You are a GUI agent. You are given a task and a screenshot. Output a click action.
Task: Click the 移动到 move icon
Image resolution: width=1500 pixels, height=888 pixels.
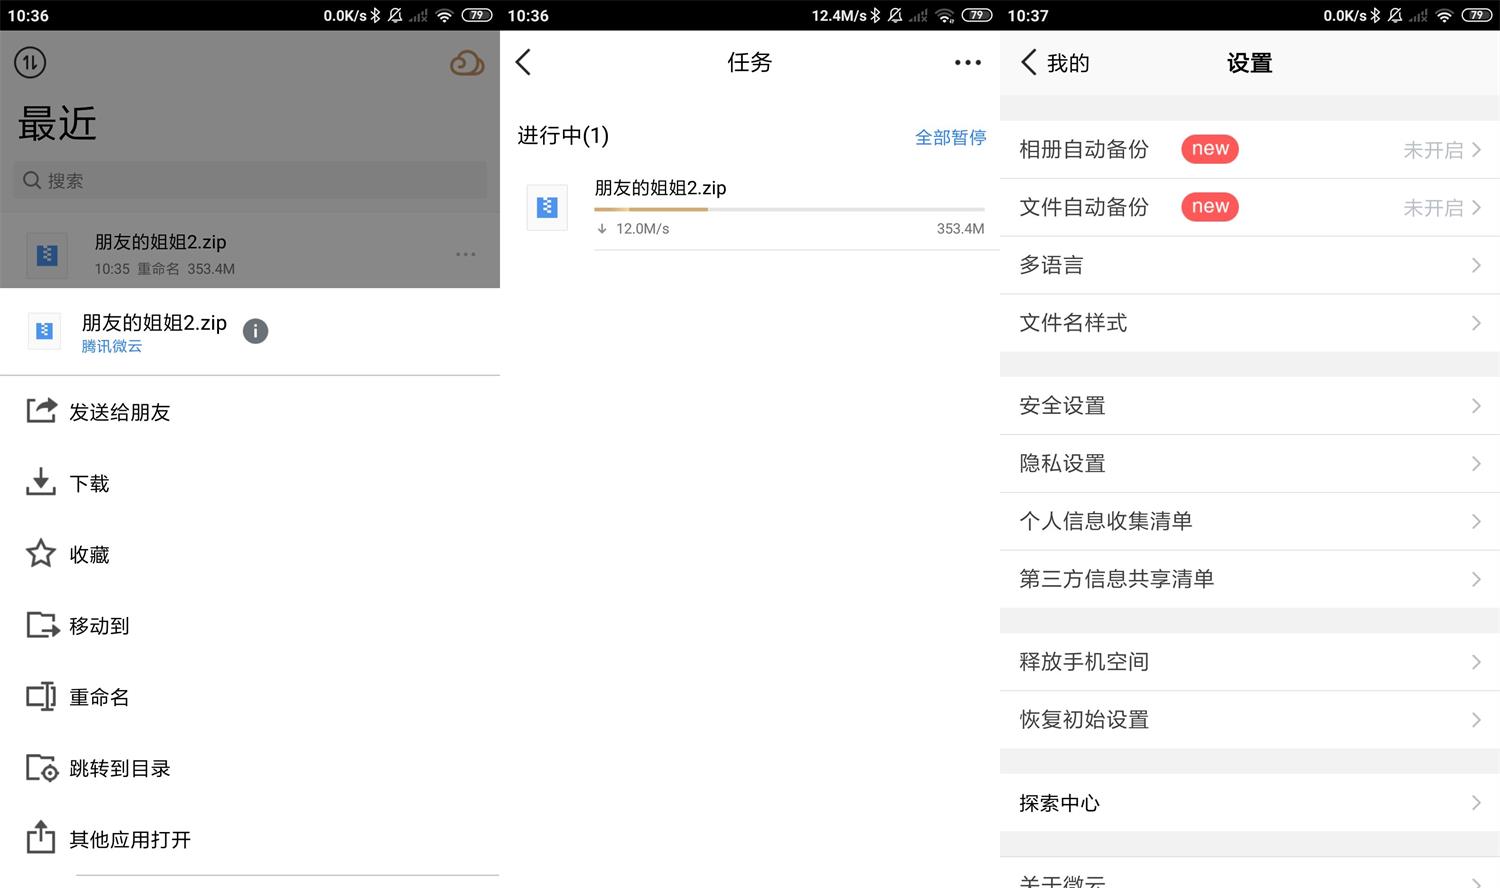point(40,625)
